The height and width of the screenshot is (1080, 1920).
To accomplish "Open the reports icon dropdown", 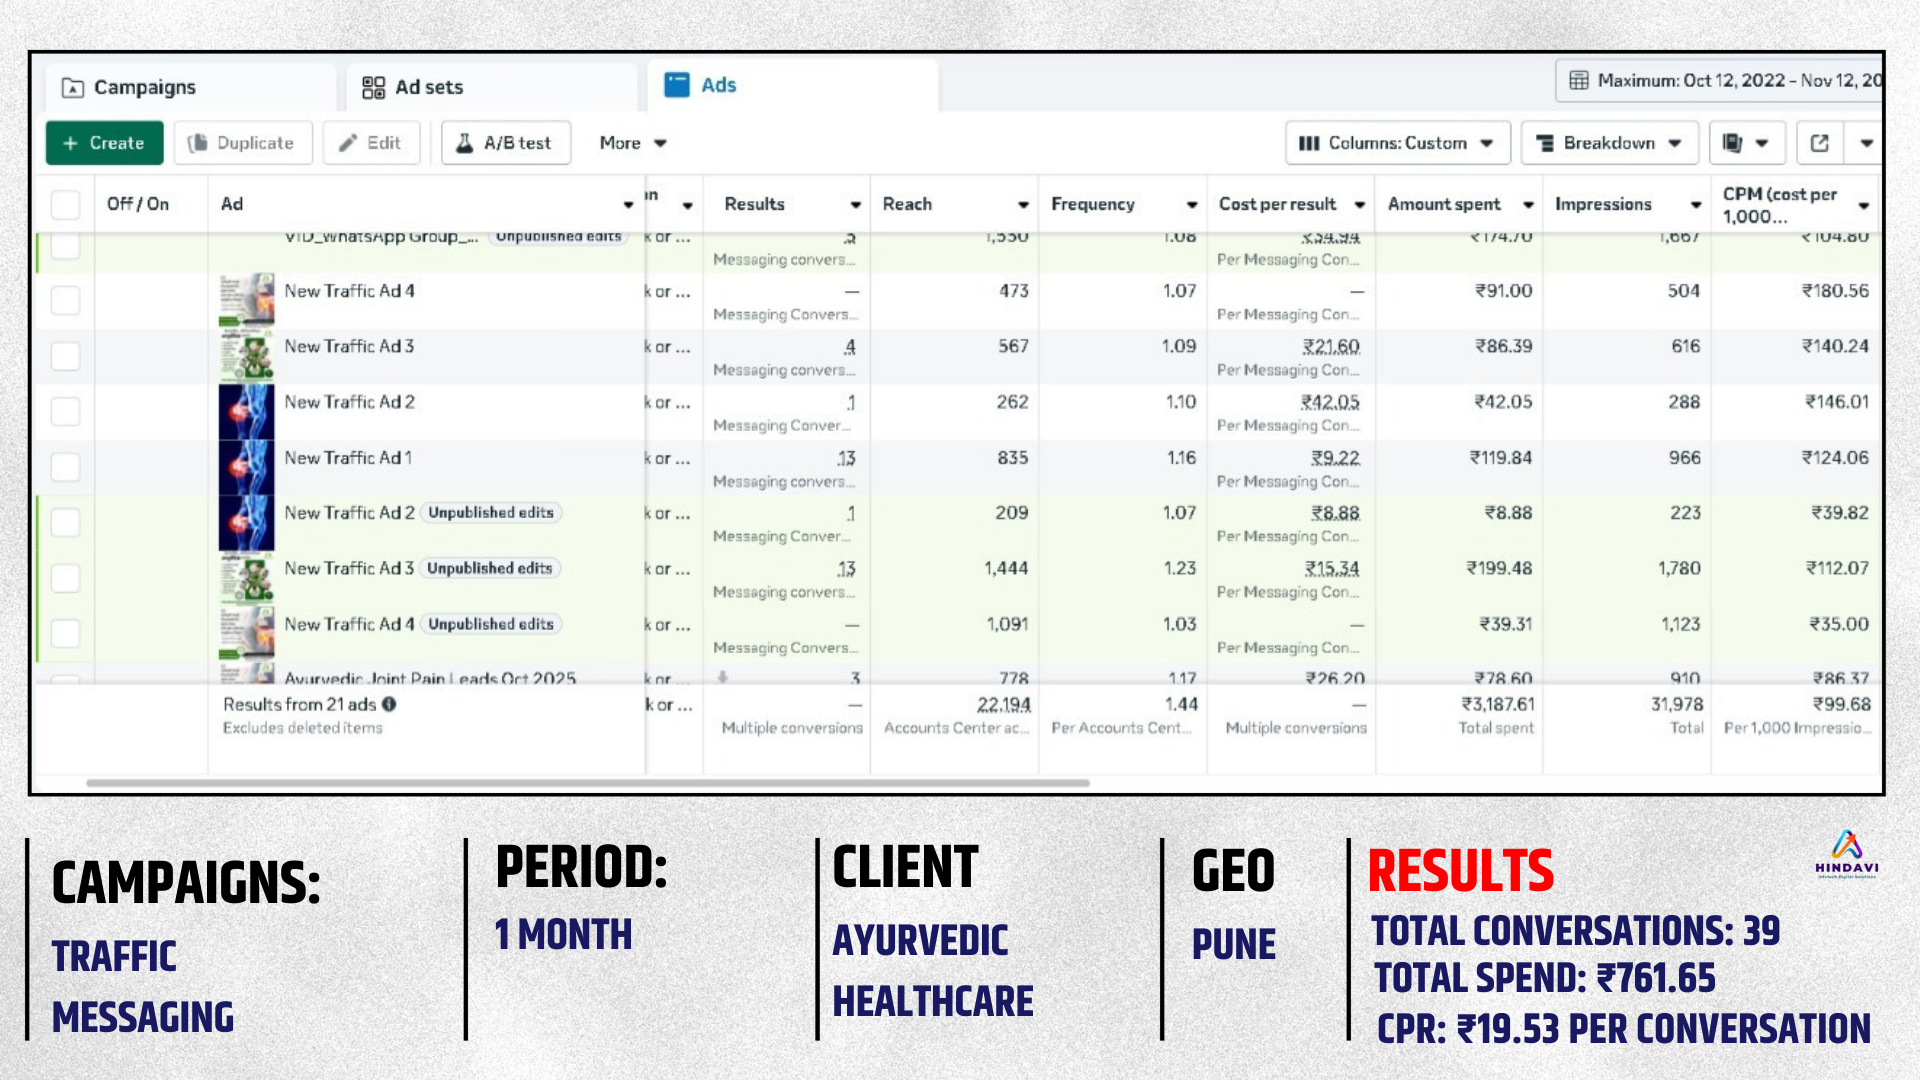I will click(1745, 143).
